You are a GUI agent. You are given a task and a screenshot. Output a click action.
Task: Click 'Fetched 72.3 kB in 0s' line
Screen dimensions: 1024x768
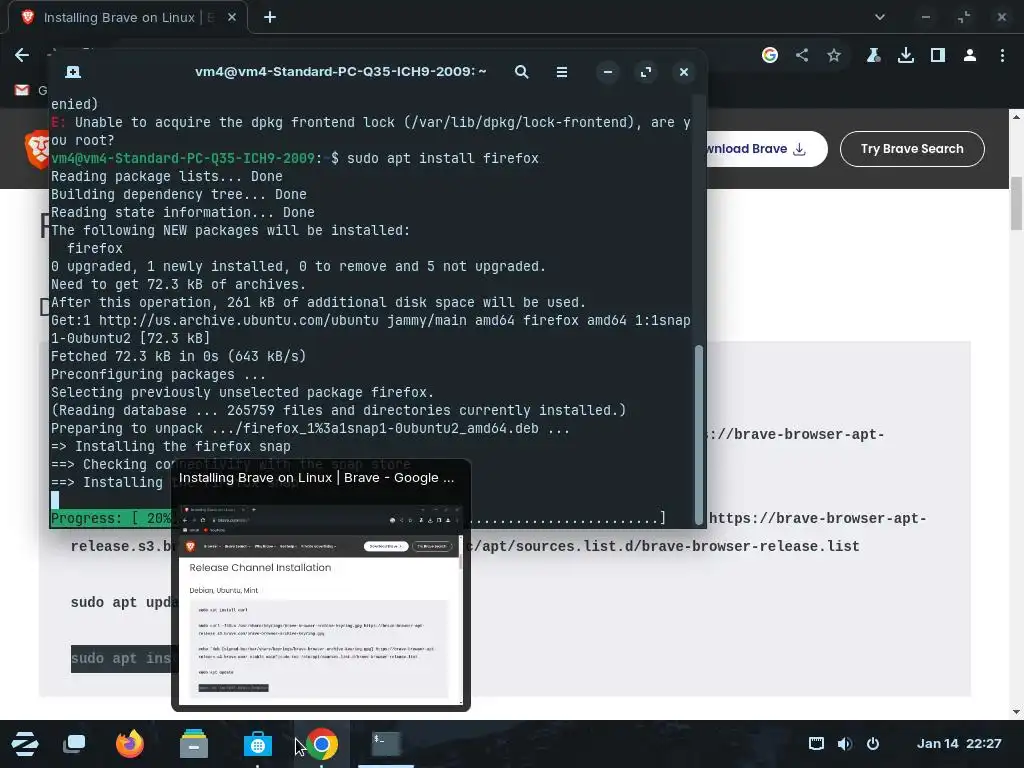[178, 357]
